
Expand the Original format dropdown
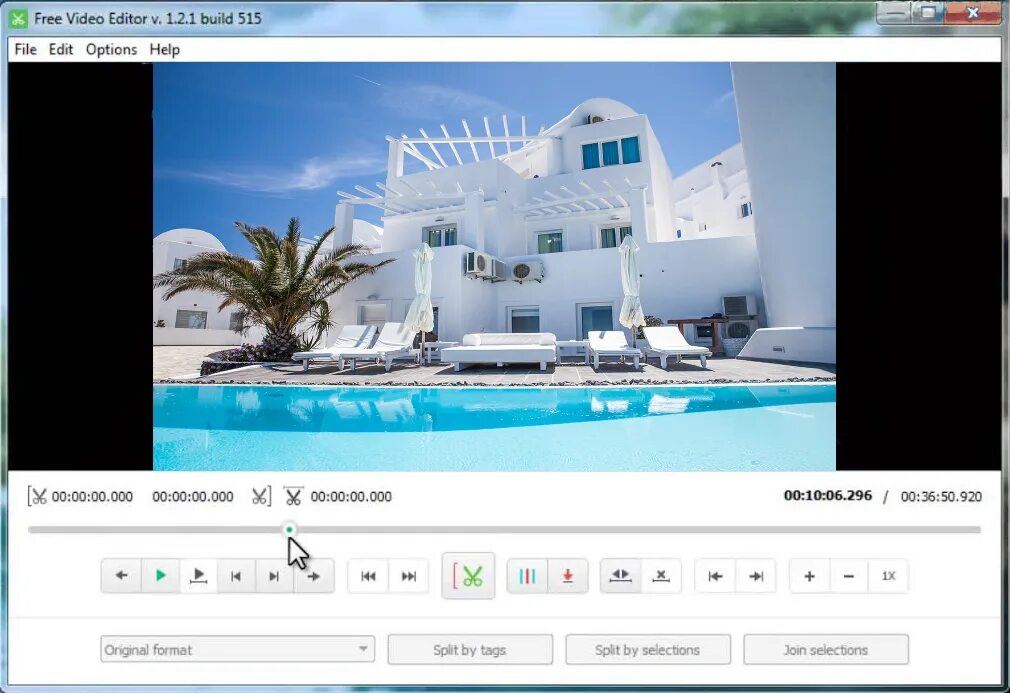pos(237,649)
